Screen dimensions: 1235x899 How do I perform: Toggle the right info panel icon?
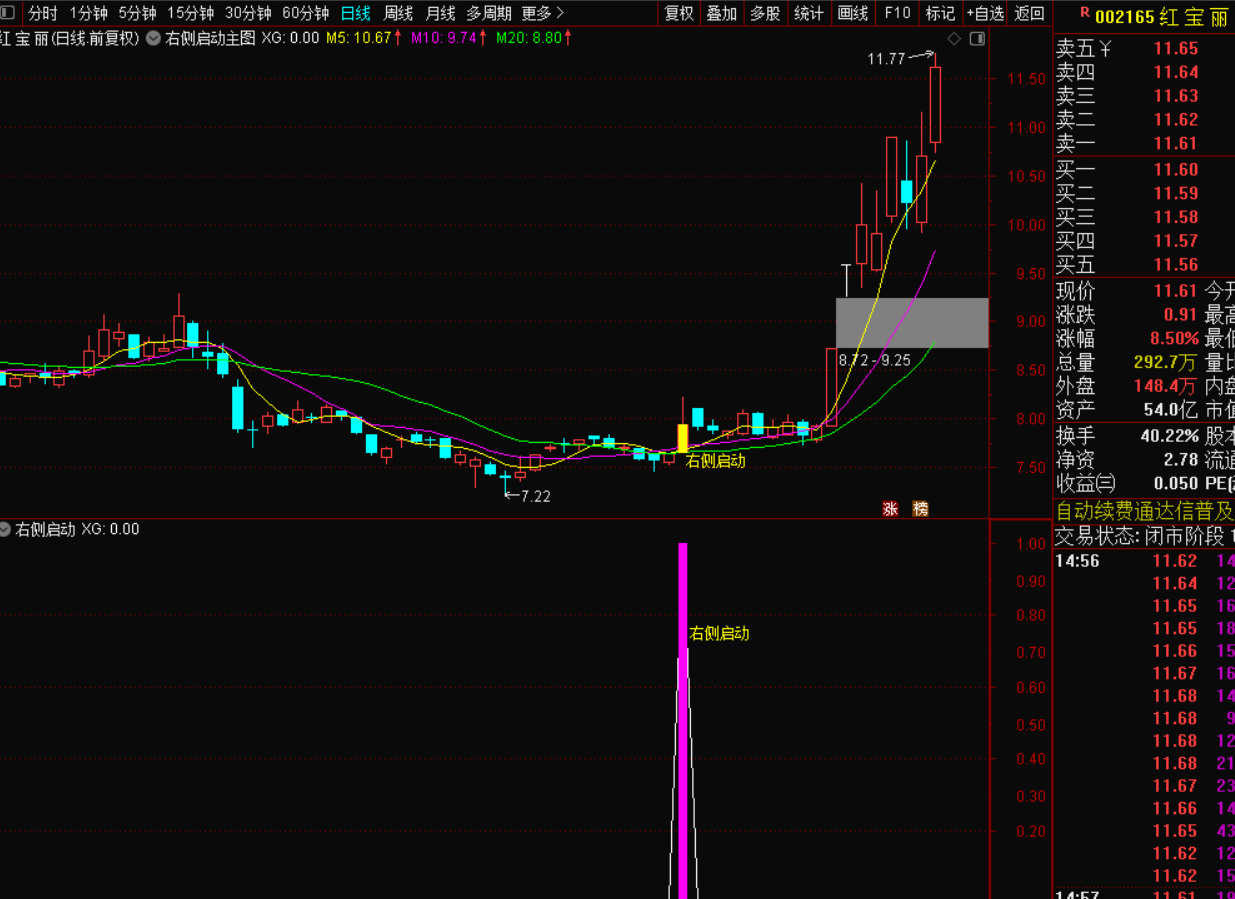pos(977,39)
